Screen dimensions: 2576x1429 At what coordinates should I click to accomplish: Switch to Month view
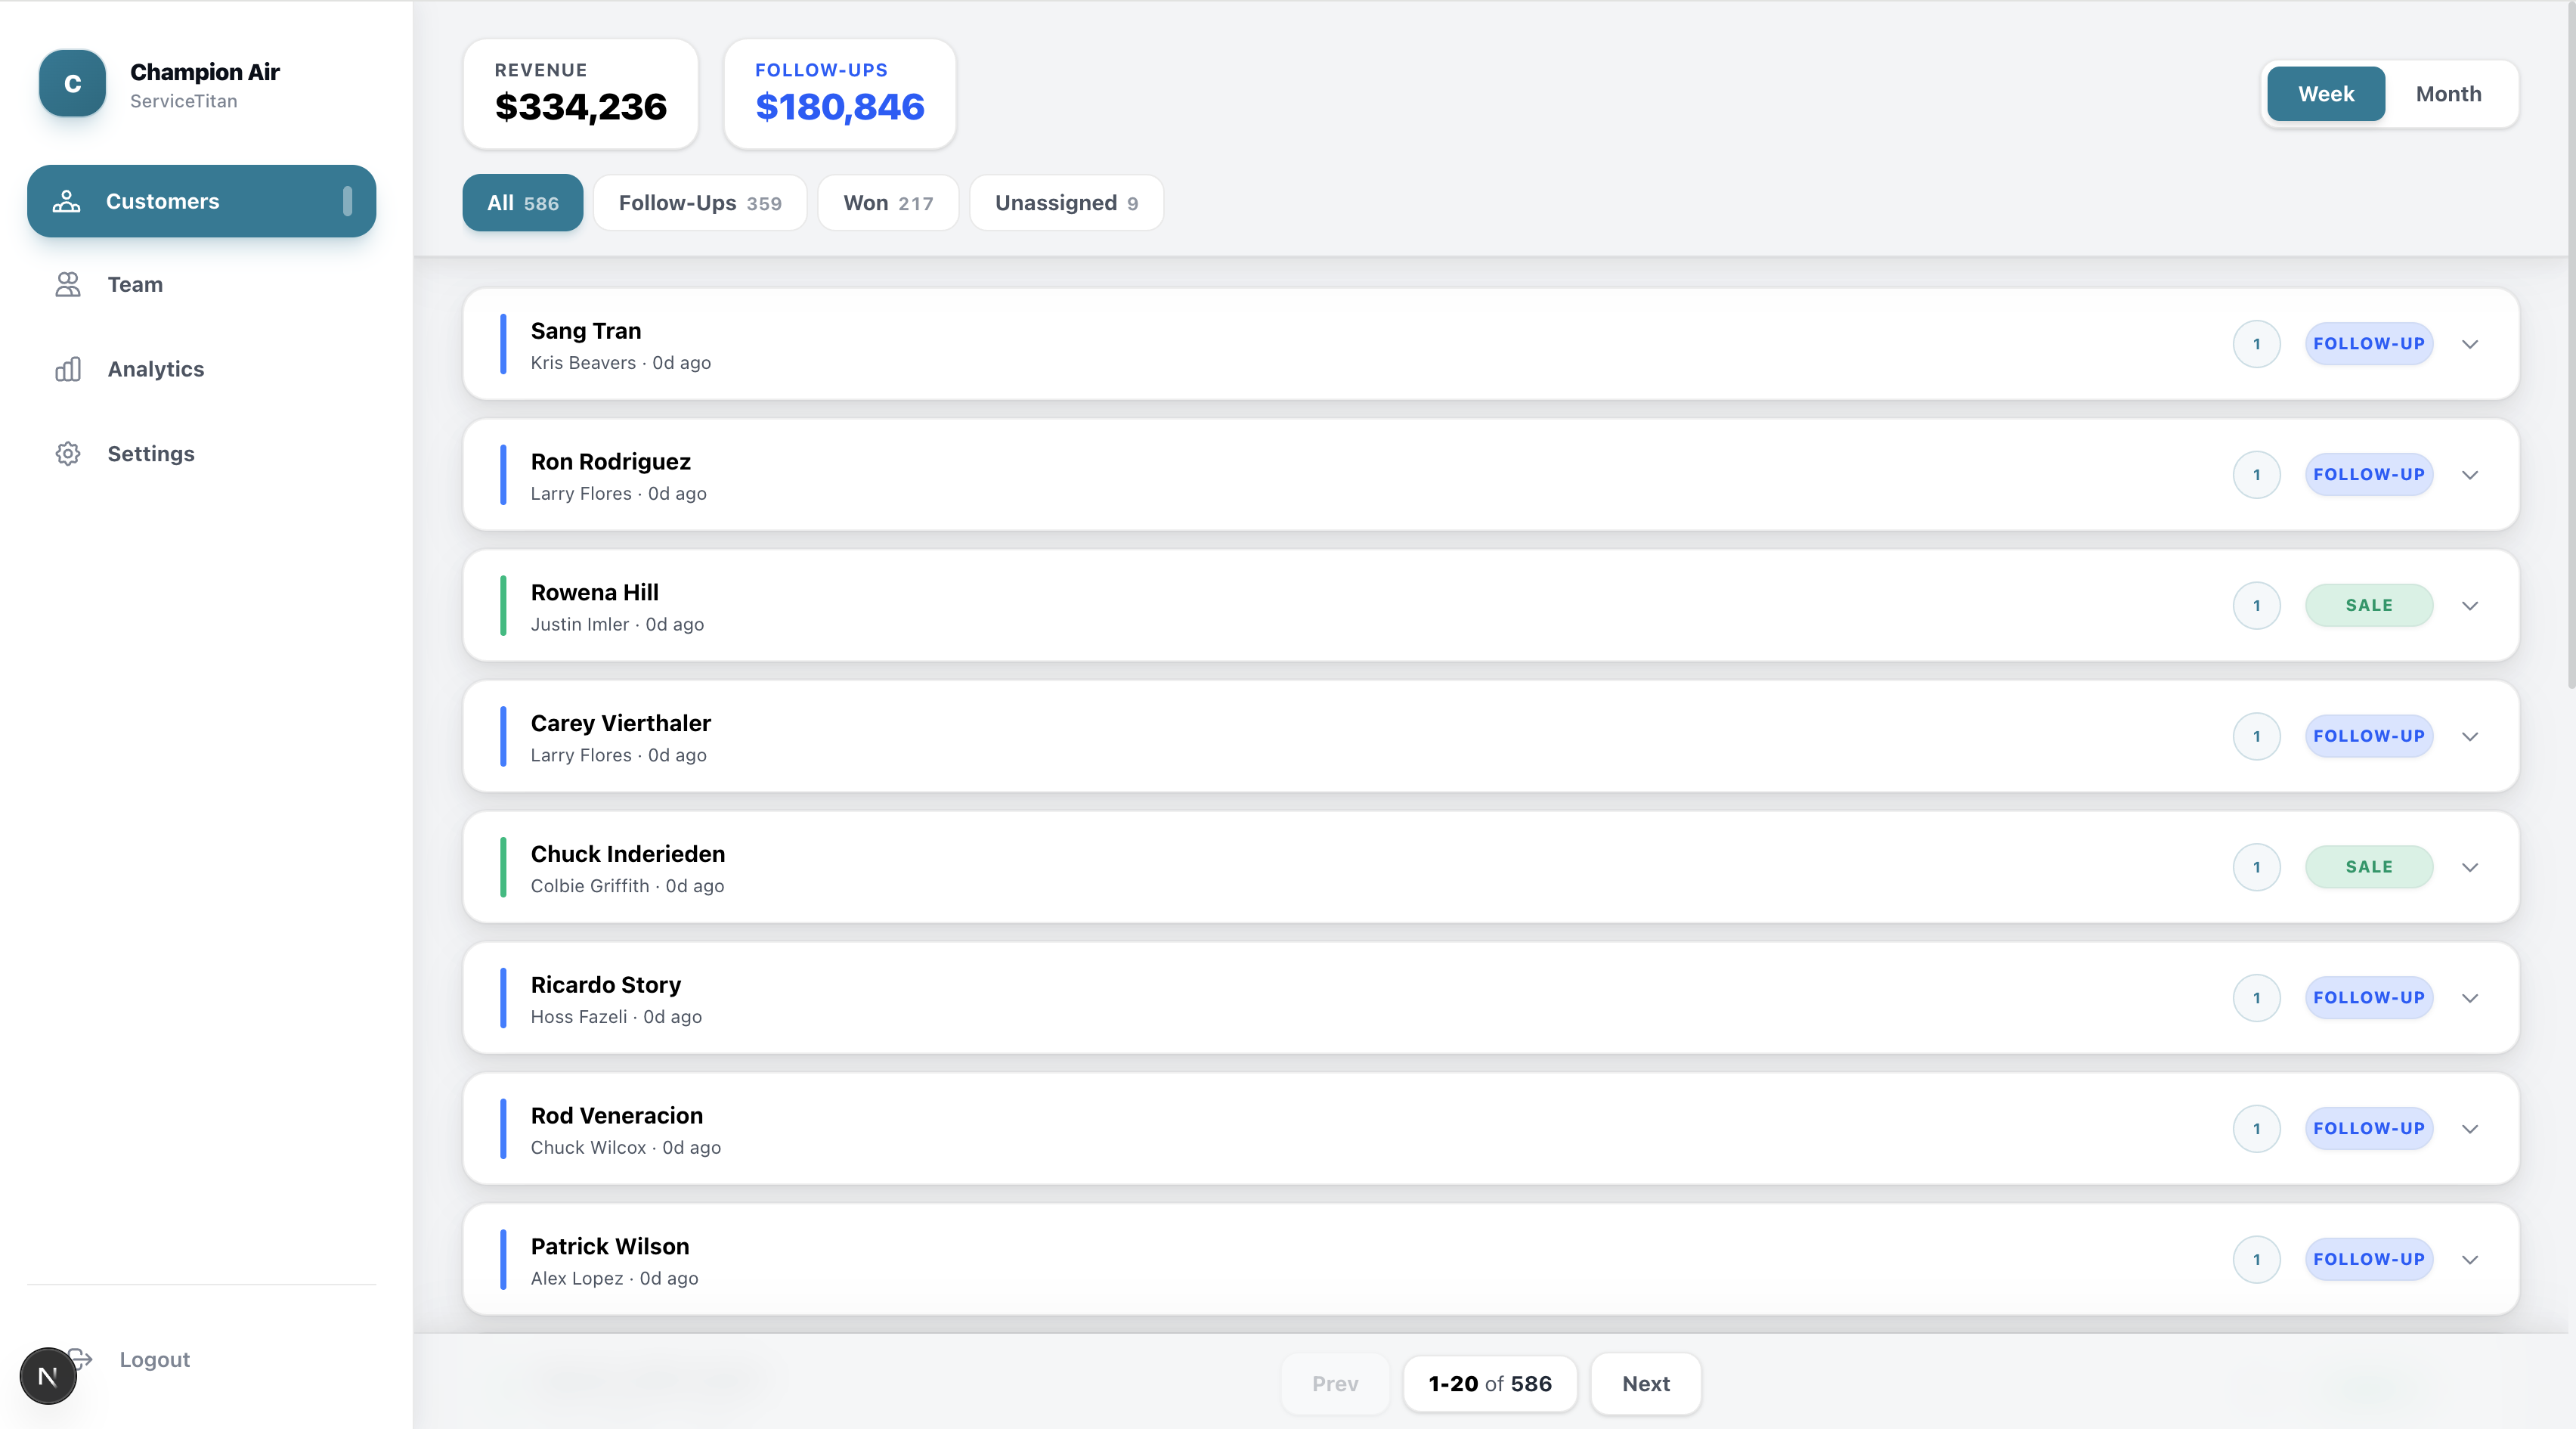pyautogui.click(x=2448, y=94)
